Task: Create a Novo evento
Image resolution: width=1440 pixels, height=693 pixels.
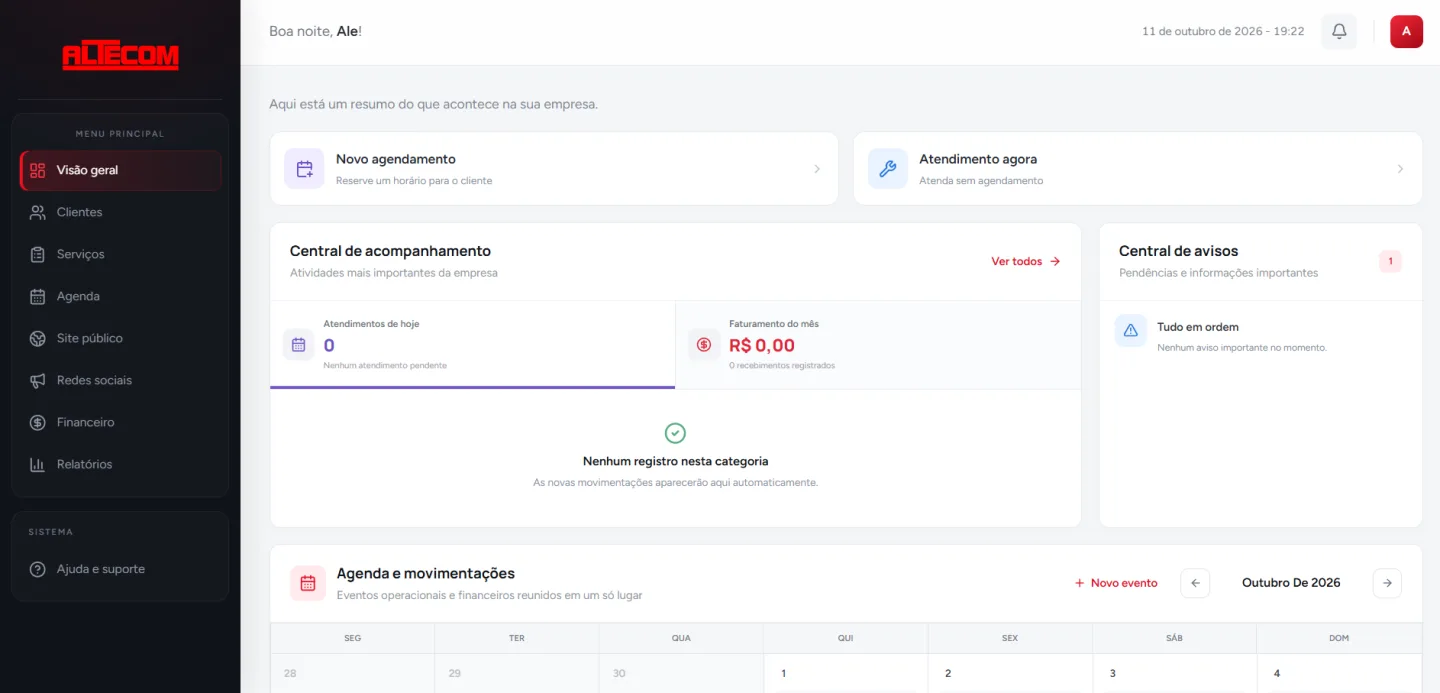Action: pos(1116,583)
